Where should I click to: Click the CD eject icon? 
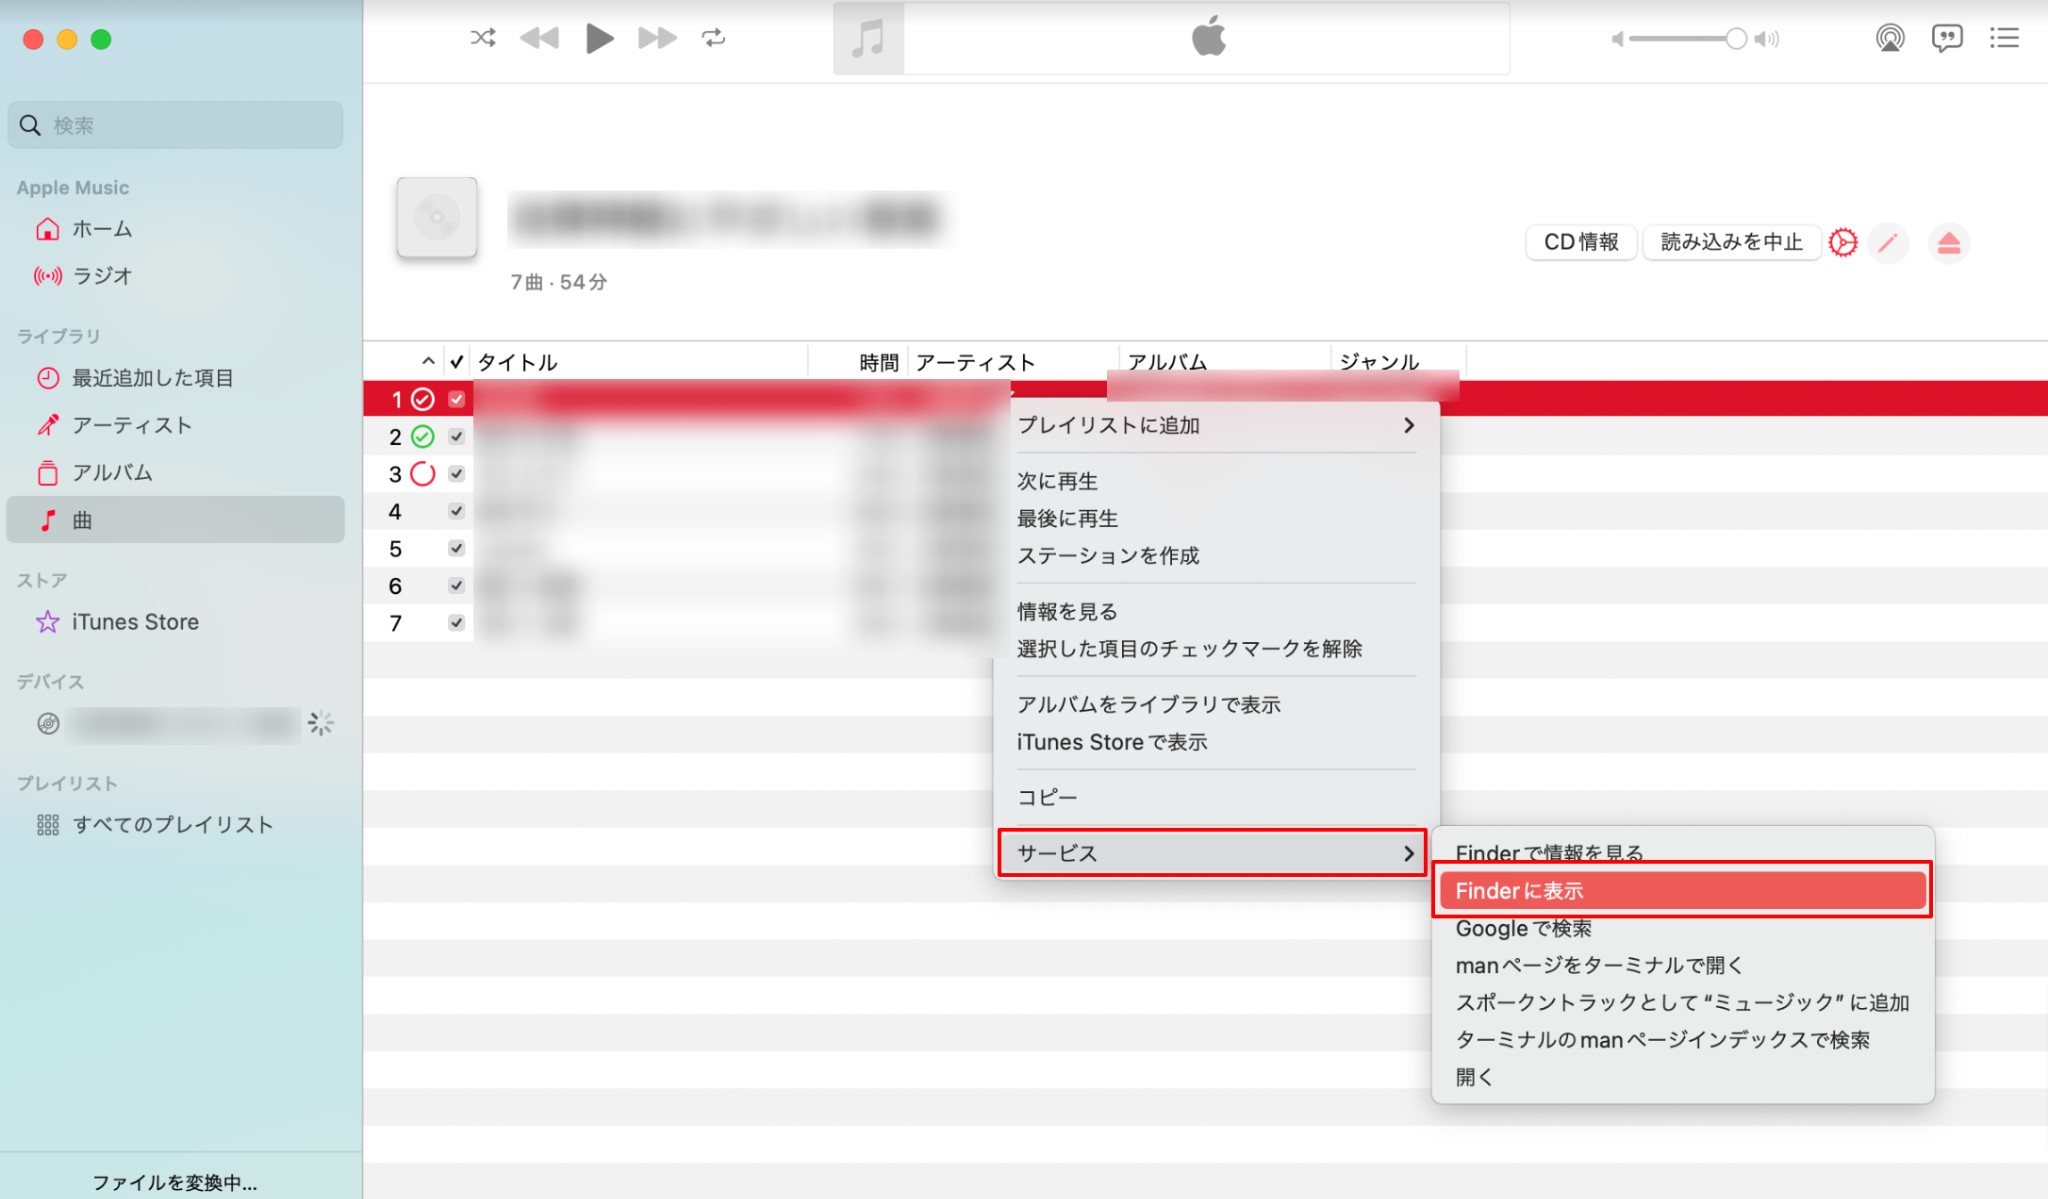(x=1949, y=243)
